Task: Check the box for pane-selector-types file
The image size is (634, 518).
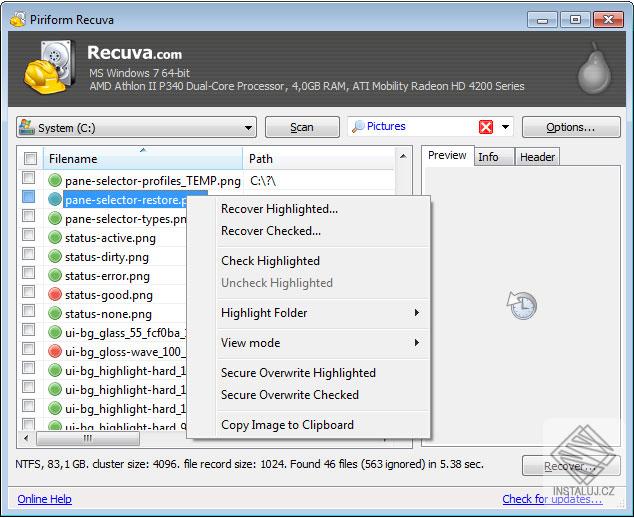Action: (28, 216)
